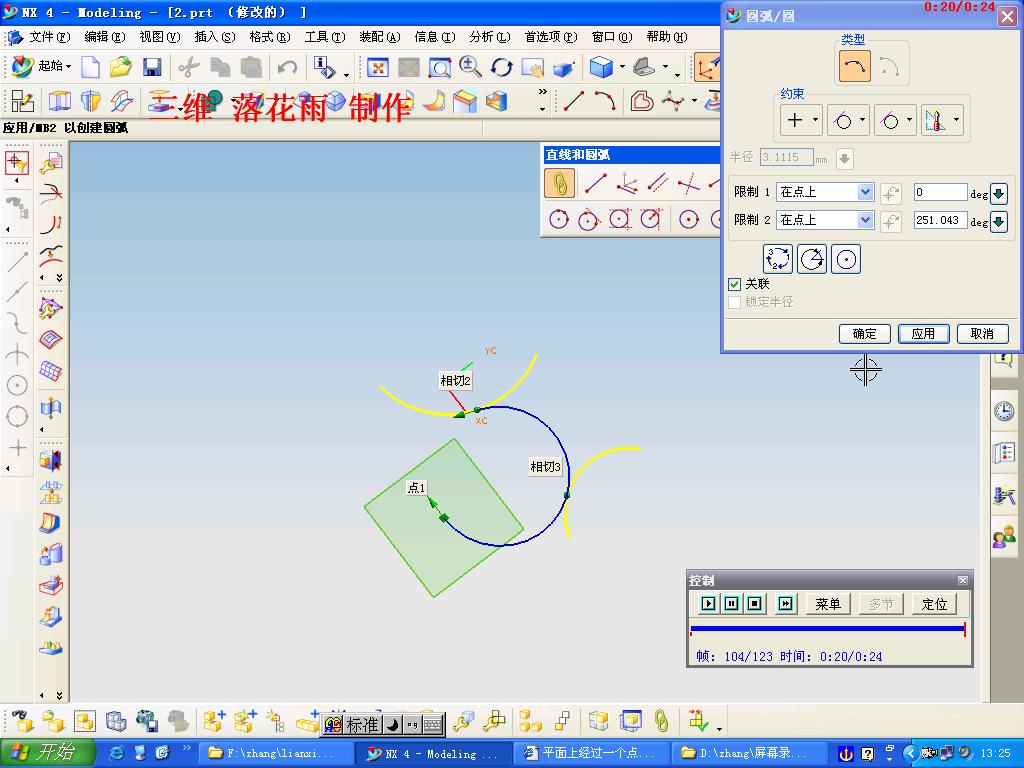Click the arc tool icon in top toolbar
1024x768 pixels.
(605, 101)
